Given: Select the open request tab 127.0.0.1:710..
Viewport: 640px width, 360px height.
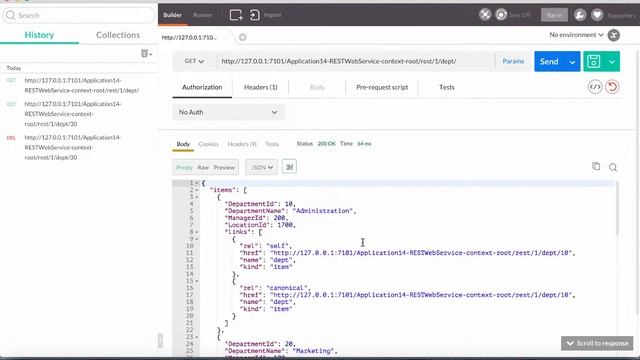Looking at the screenshot, I should [189, 37].
